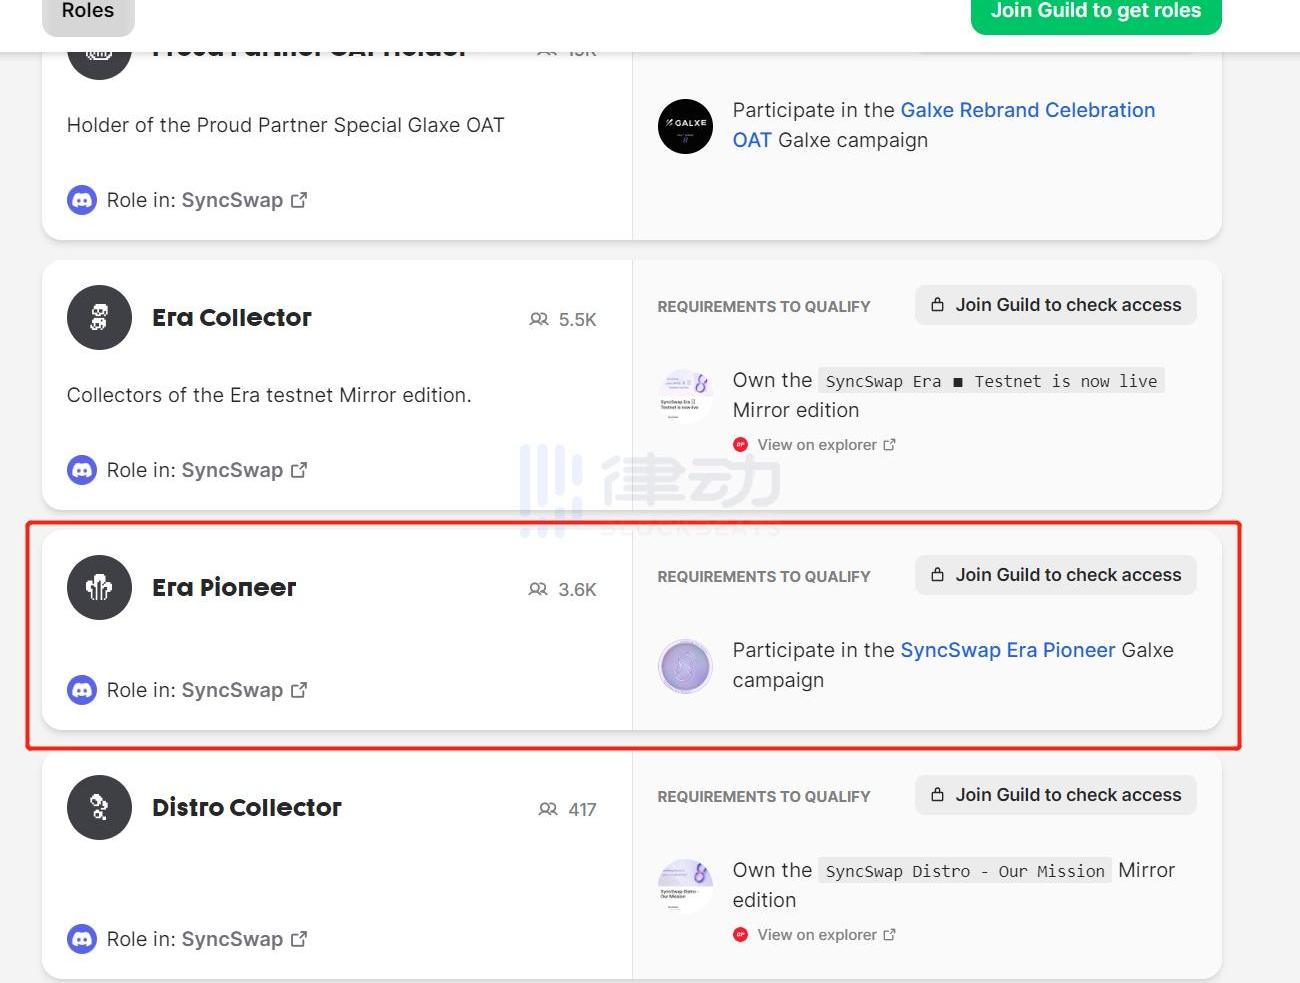
Task: Click Join Guild to check access for Era Pioneer
Action: pos(1056,575)
